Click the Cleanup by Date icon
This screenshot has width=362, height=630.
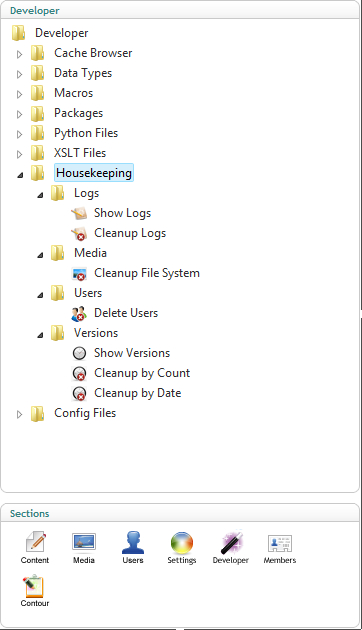click(x=79, y=393)
